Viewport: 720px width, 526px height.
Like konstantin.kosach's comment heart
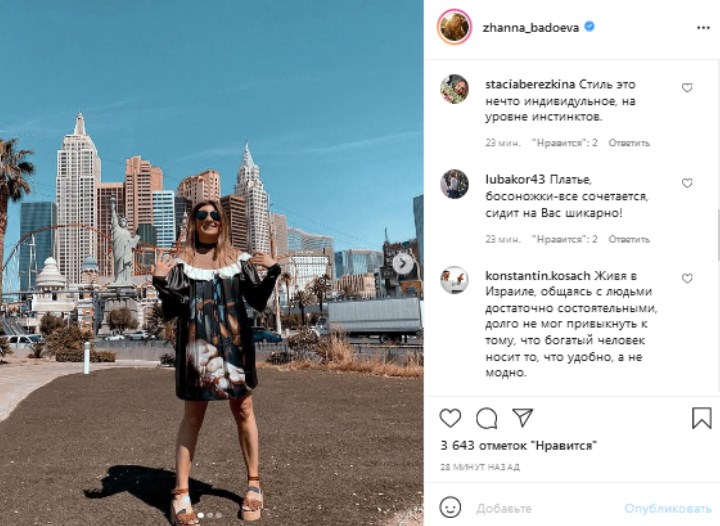pyautogui.click(x=687, y=279)
